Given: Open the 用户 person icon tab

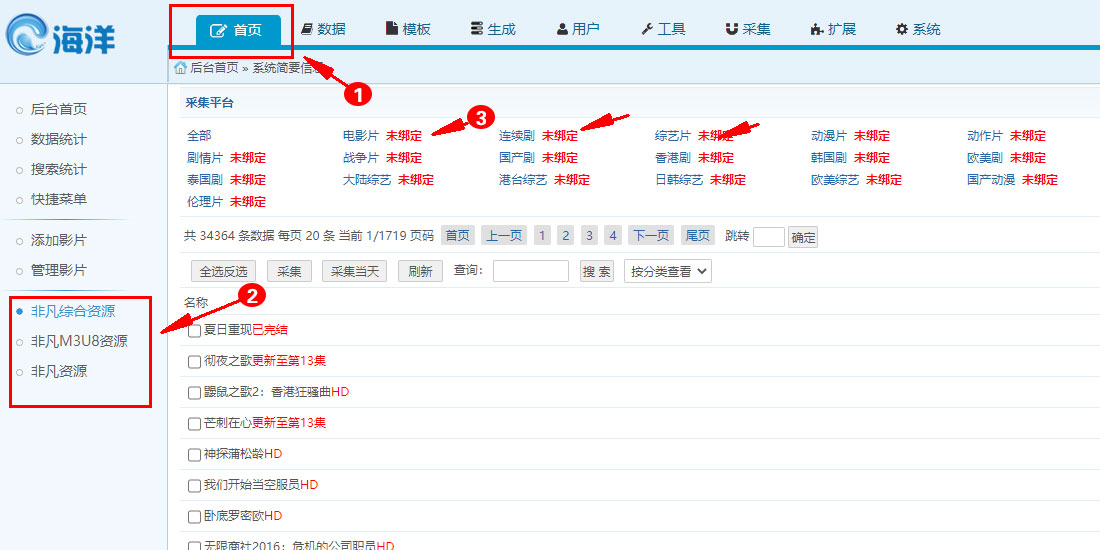Looking at the screenshot, I should (578, 29).
